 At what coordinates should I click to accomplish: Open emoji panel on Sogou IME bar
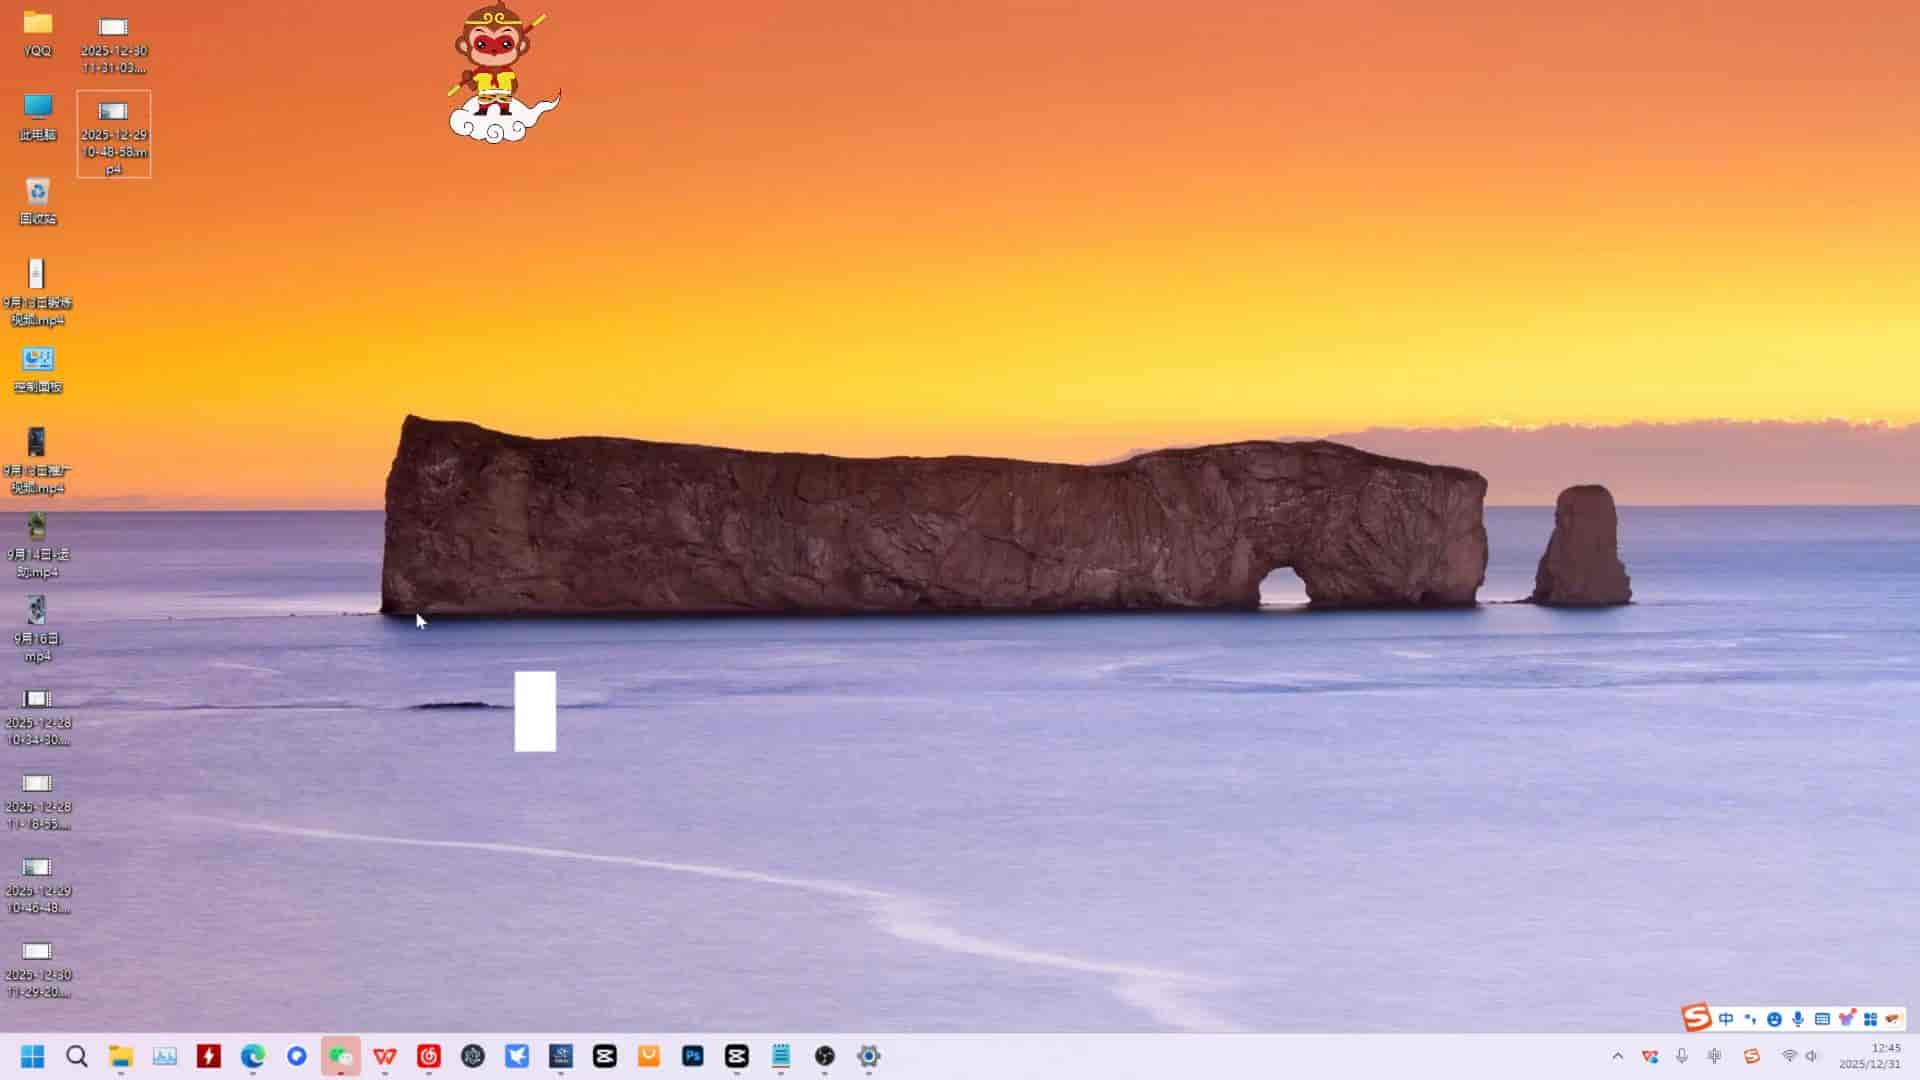point(1774,1019)
